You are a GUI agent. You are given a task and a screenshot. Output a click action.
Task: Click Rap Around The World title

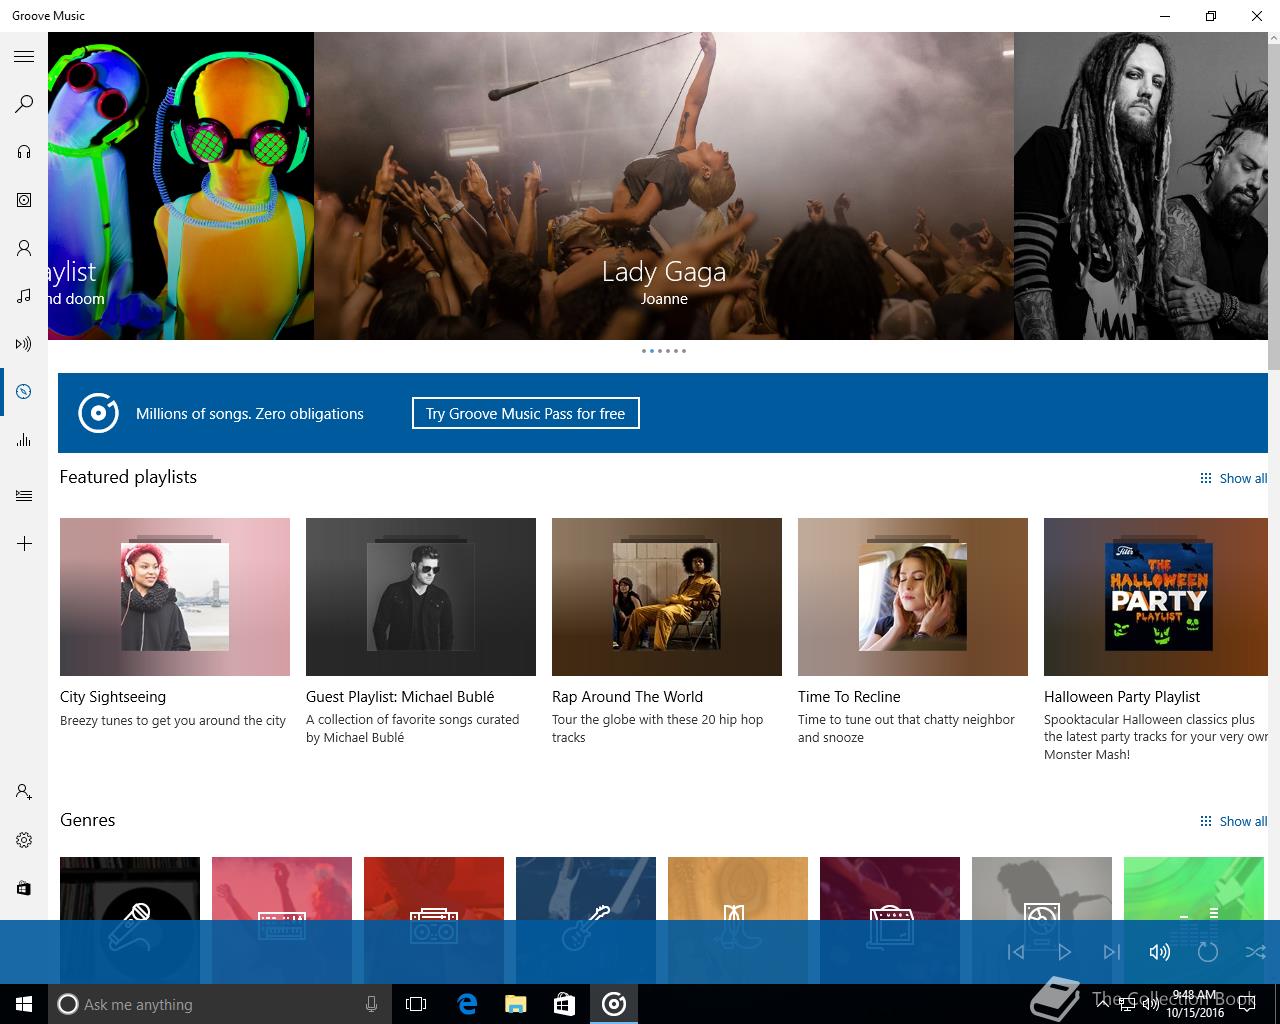click(x=627, y=697)
